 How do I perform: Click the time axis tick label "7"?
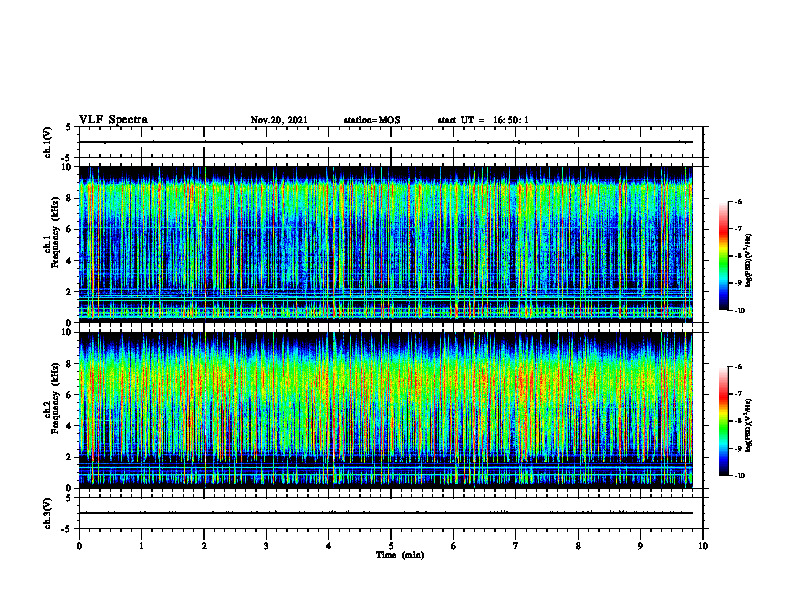pos(516,546)
